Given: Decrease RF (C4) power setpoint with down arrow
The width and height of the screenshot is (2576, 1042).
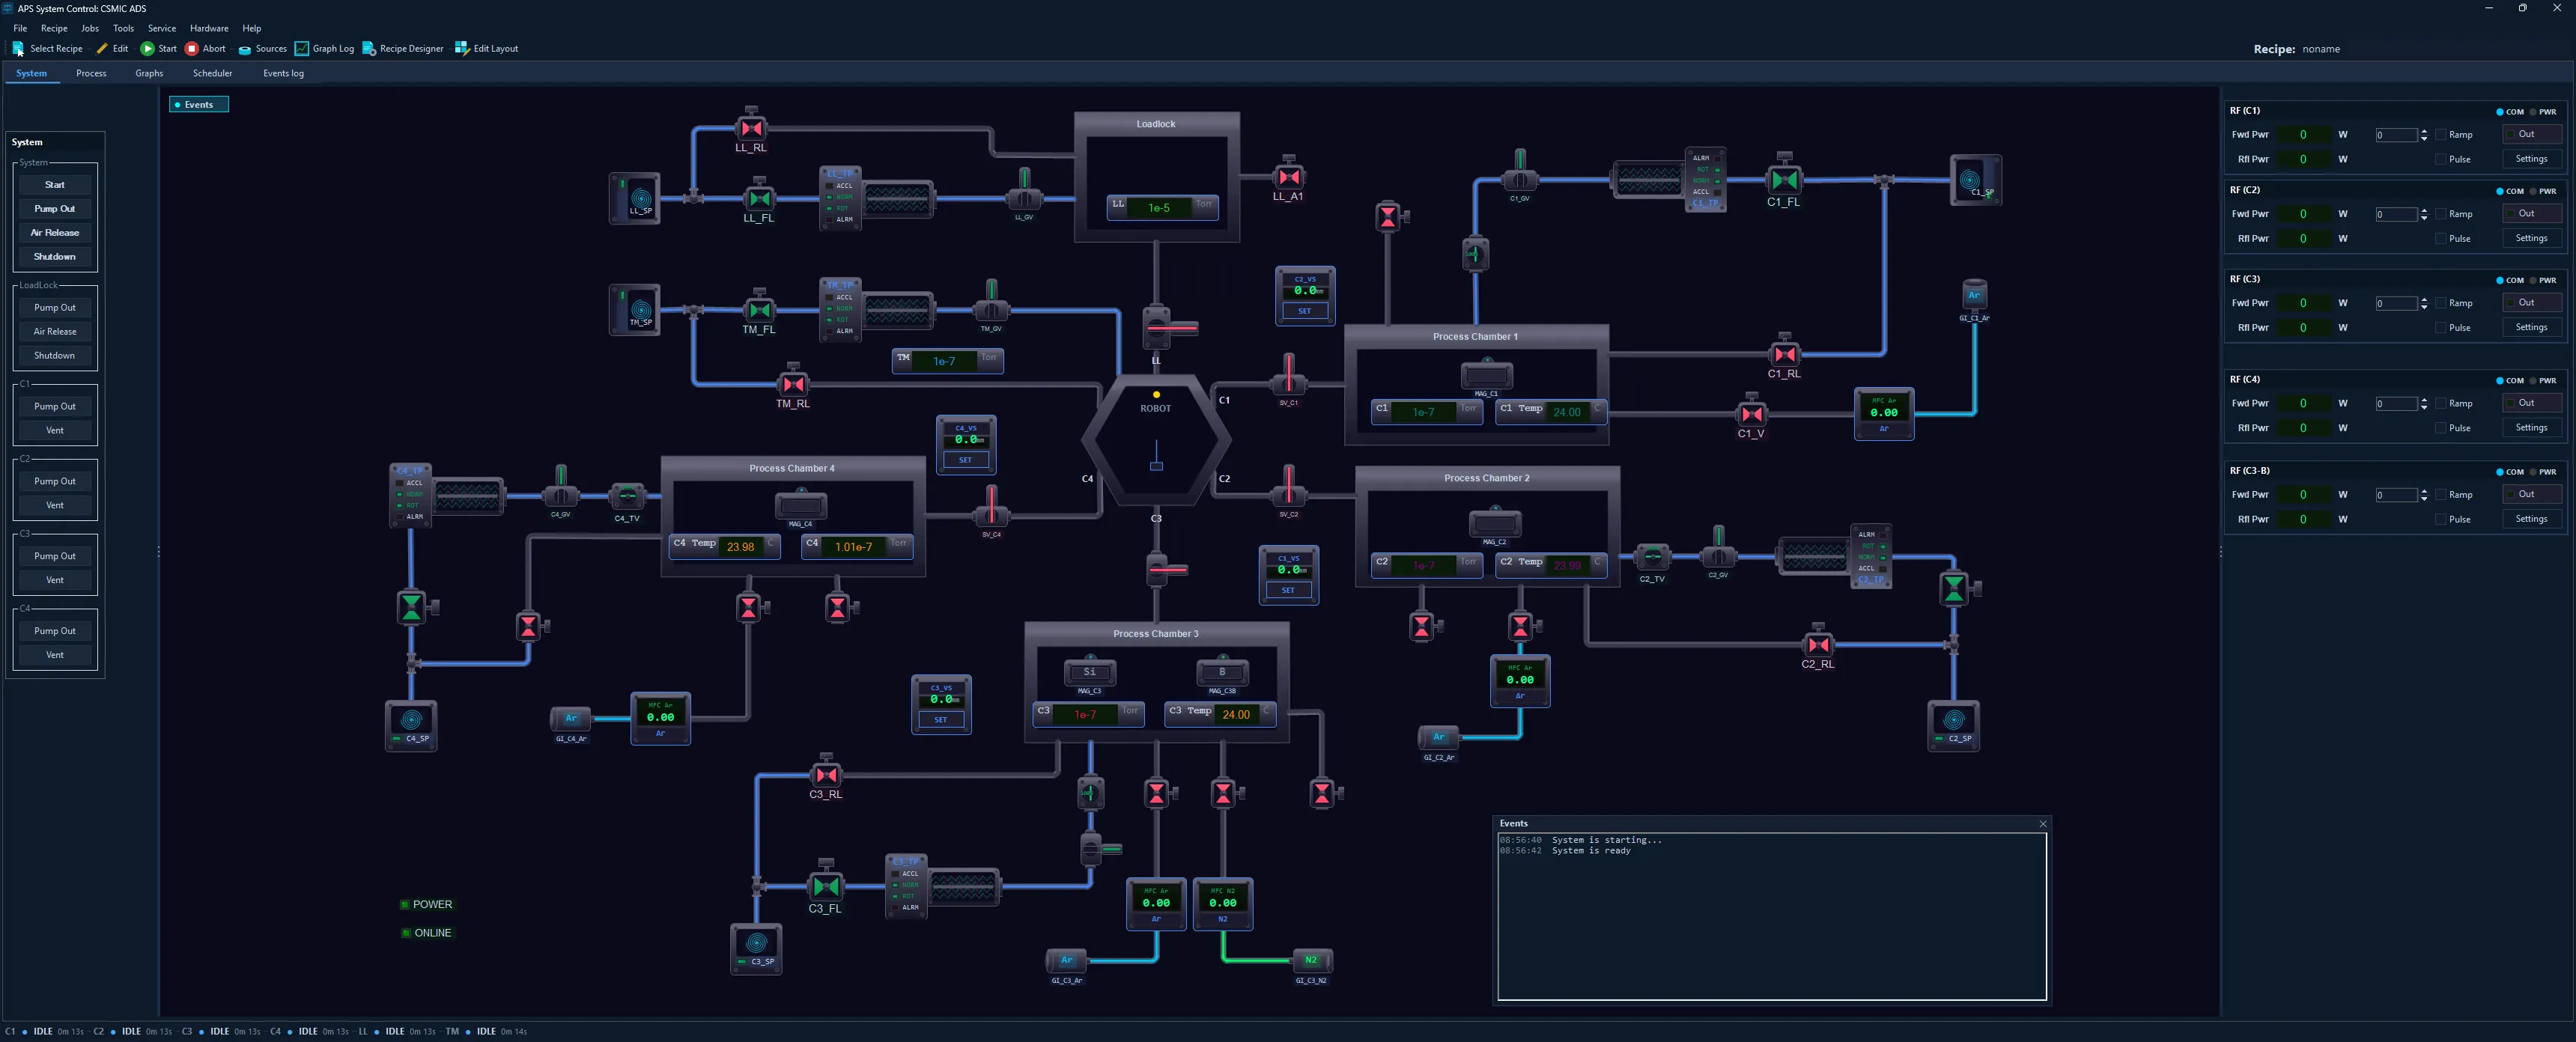Looking at the screenshot, I should click(2424, 407).
